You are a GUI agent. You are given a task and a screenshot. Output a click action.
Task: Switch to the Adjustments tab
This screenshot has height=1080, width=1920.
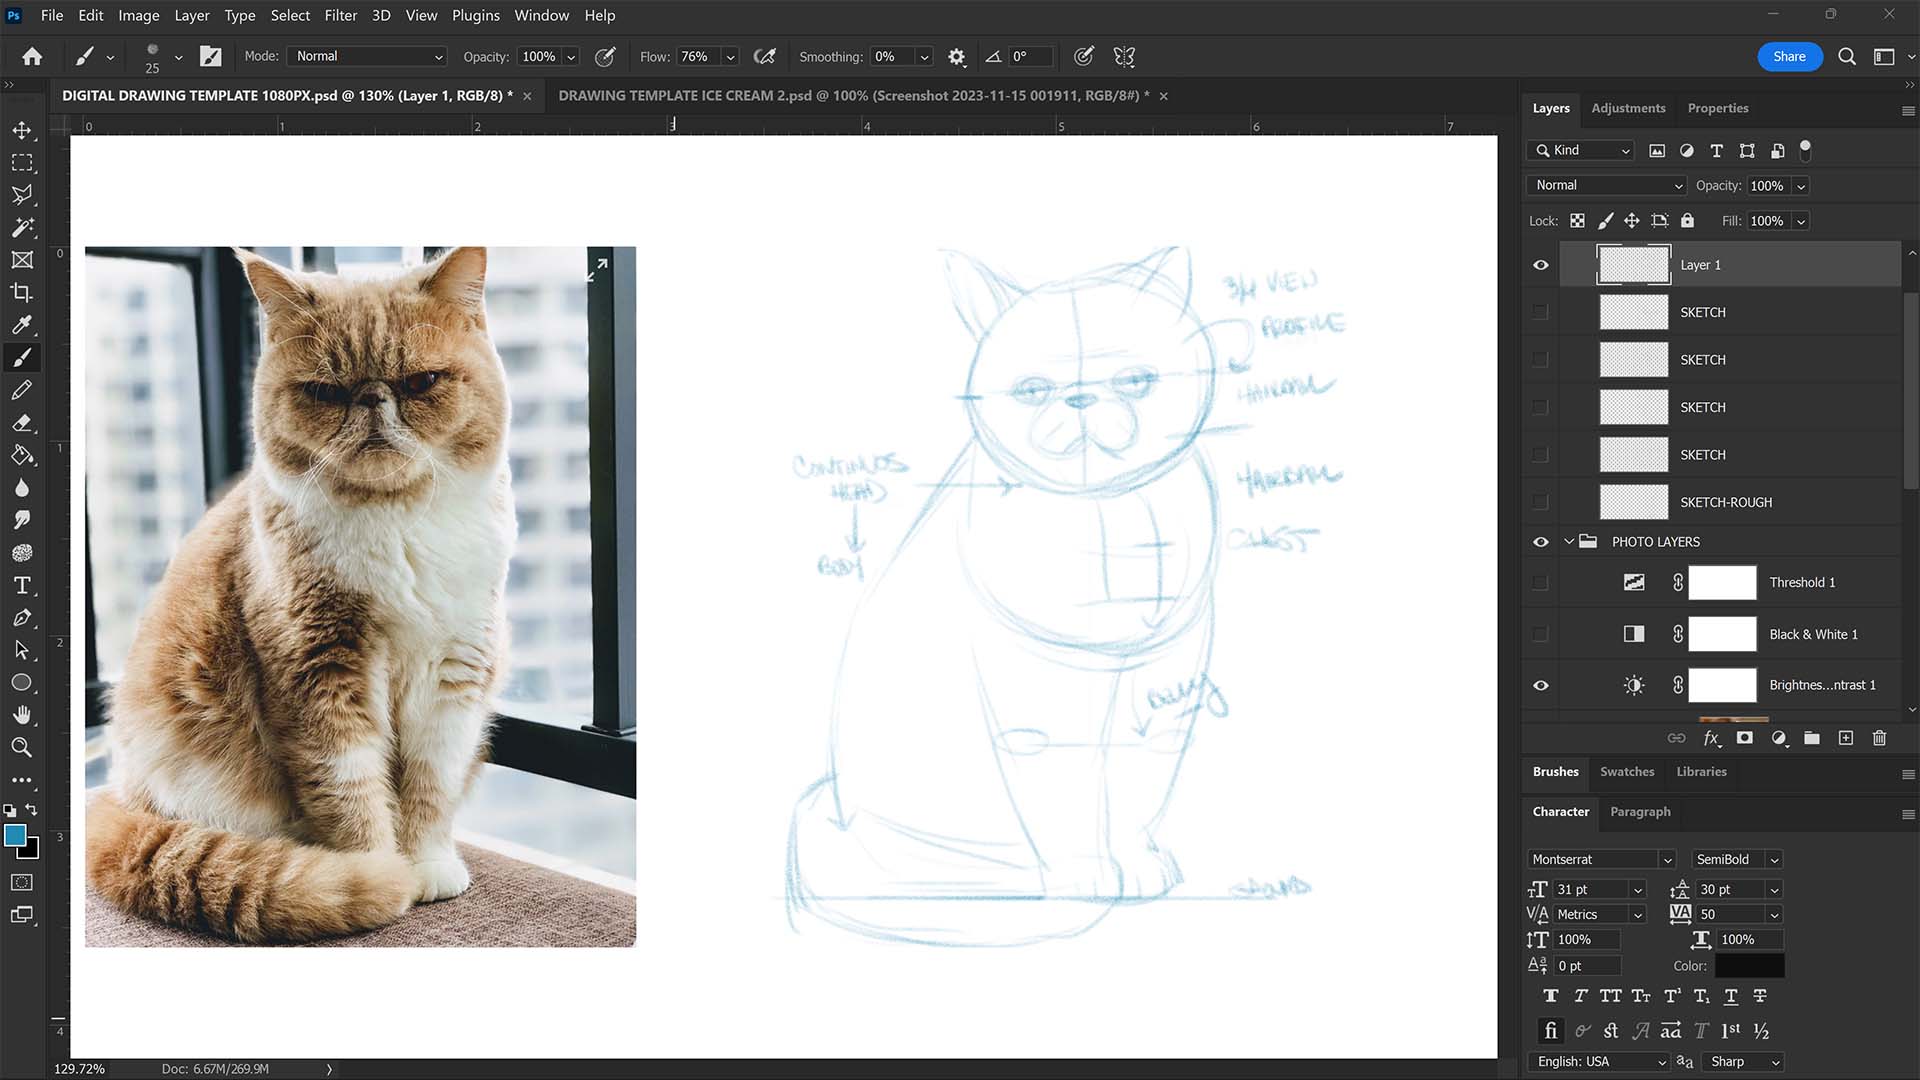(x=1628, y=108)
